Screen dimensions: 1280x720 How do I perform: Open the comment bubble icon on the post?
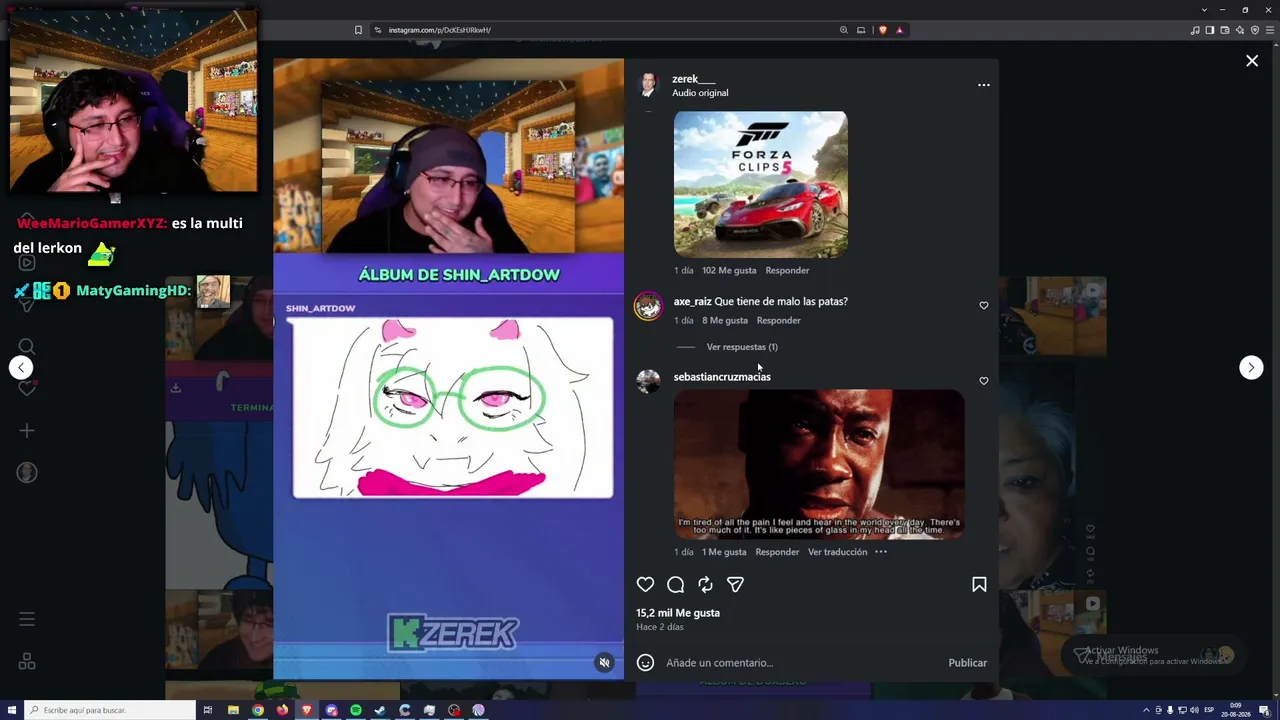[x=675, y=585]
